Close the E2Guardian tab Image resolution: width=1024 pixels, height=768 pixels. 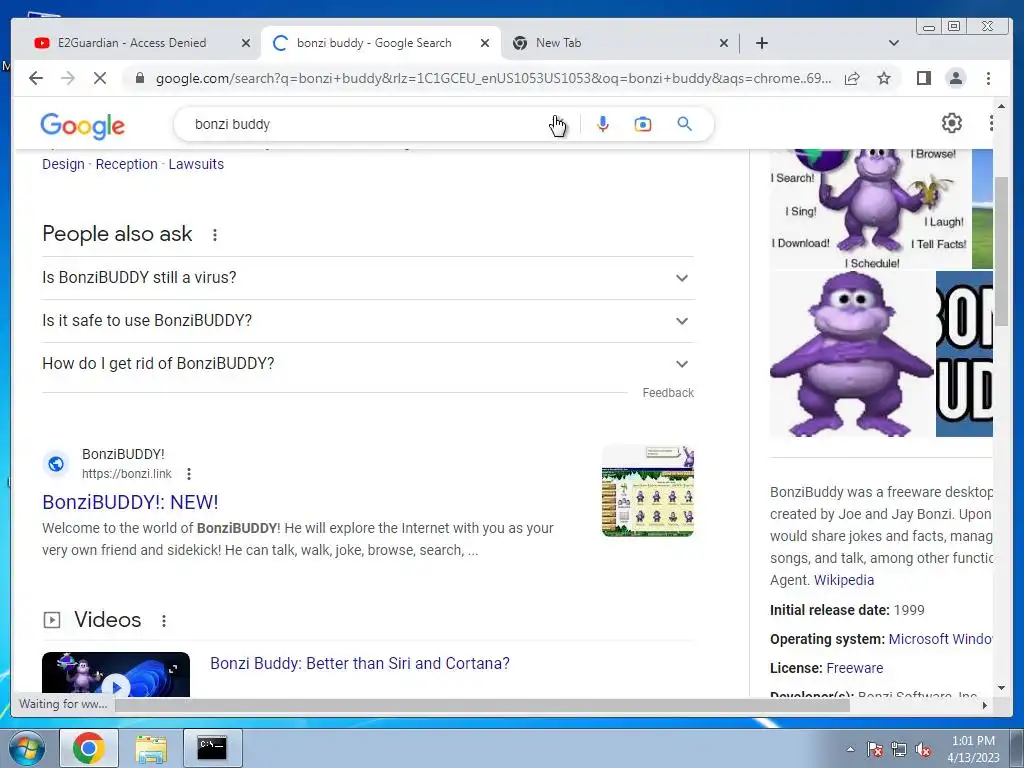pyautogui.click(x=246, y=43)
